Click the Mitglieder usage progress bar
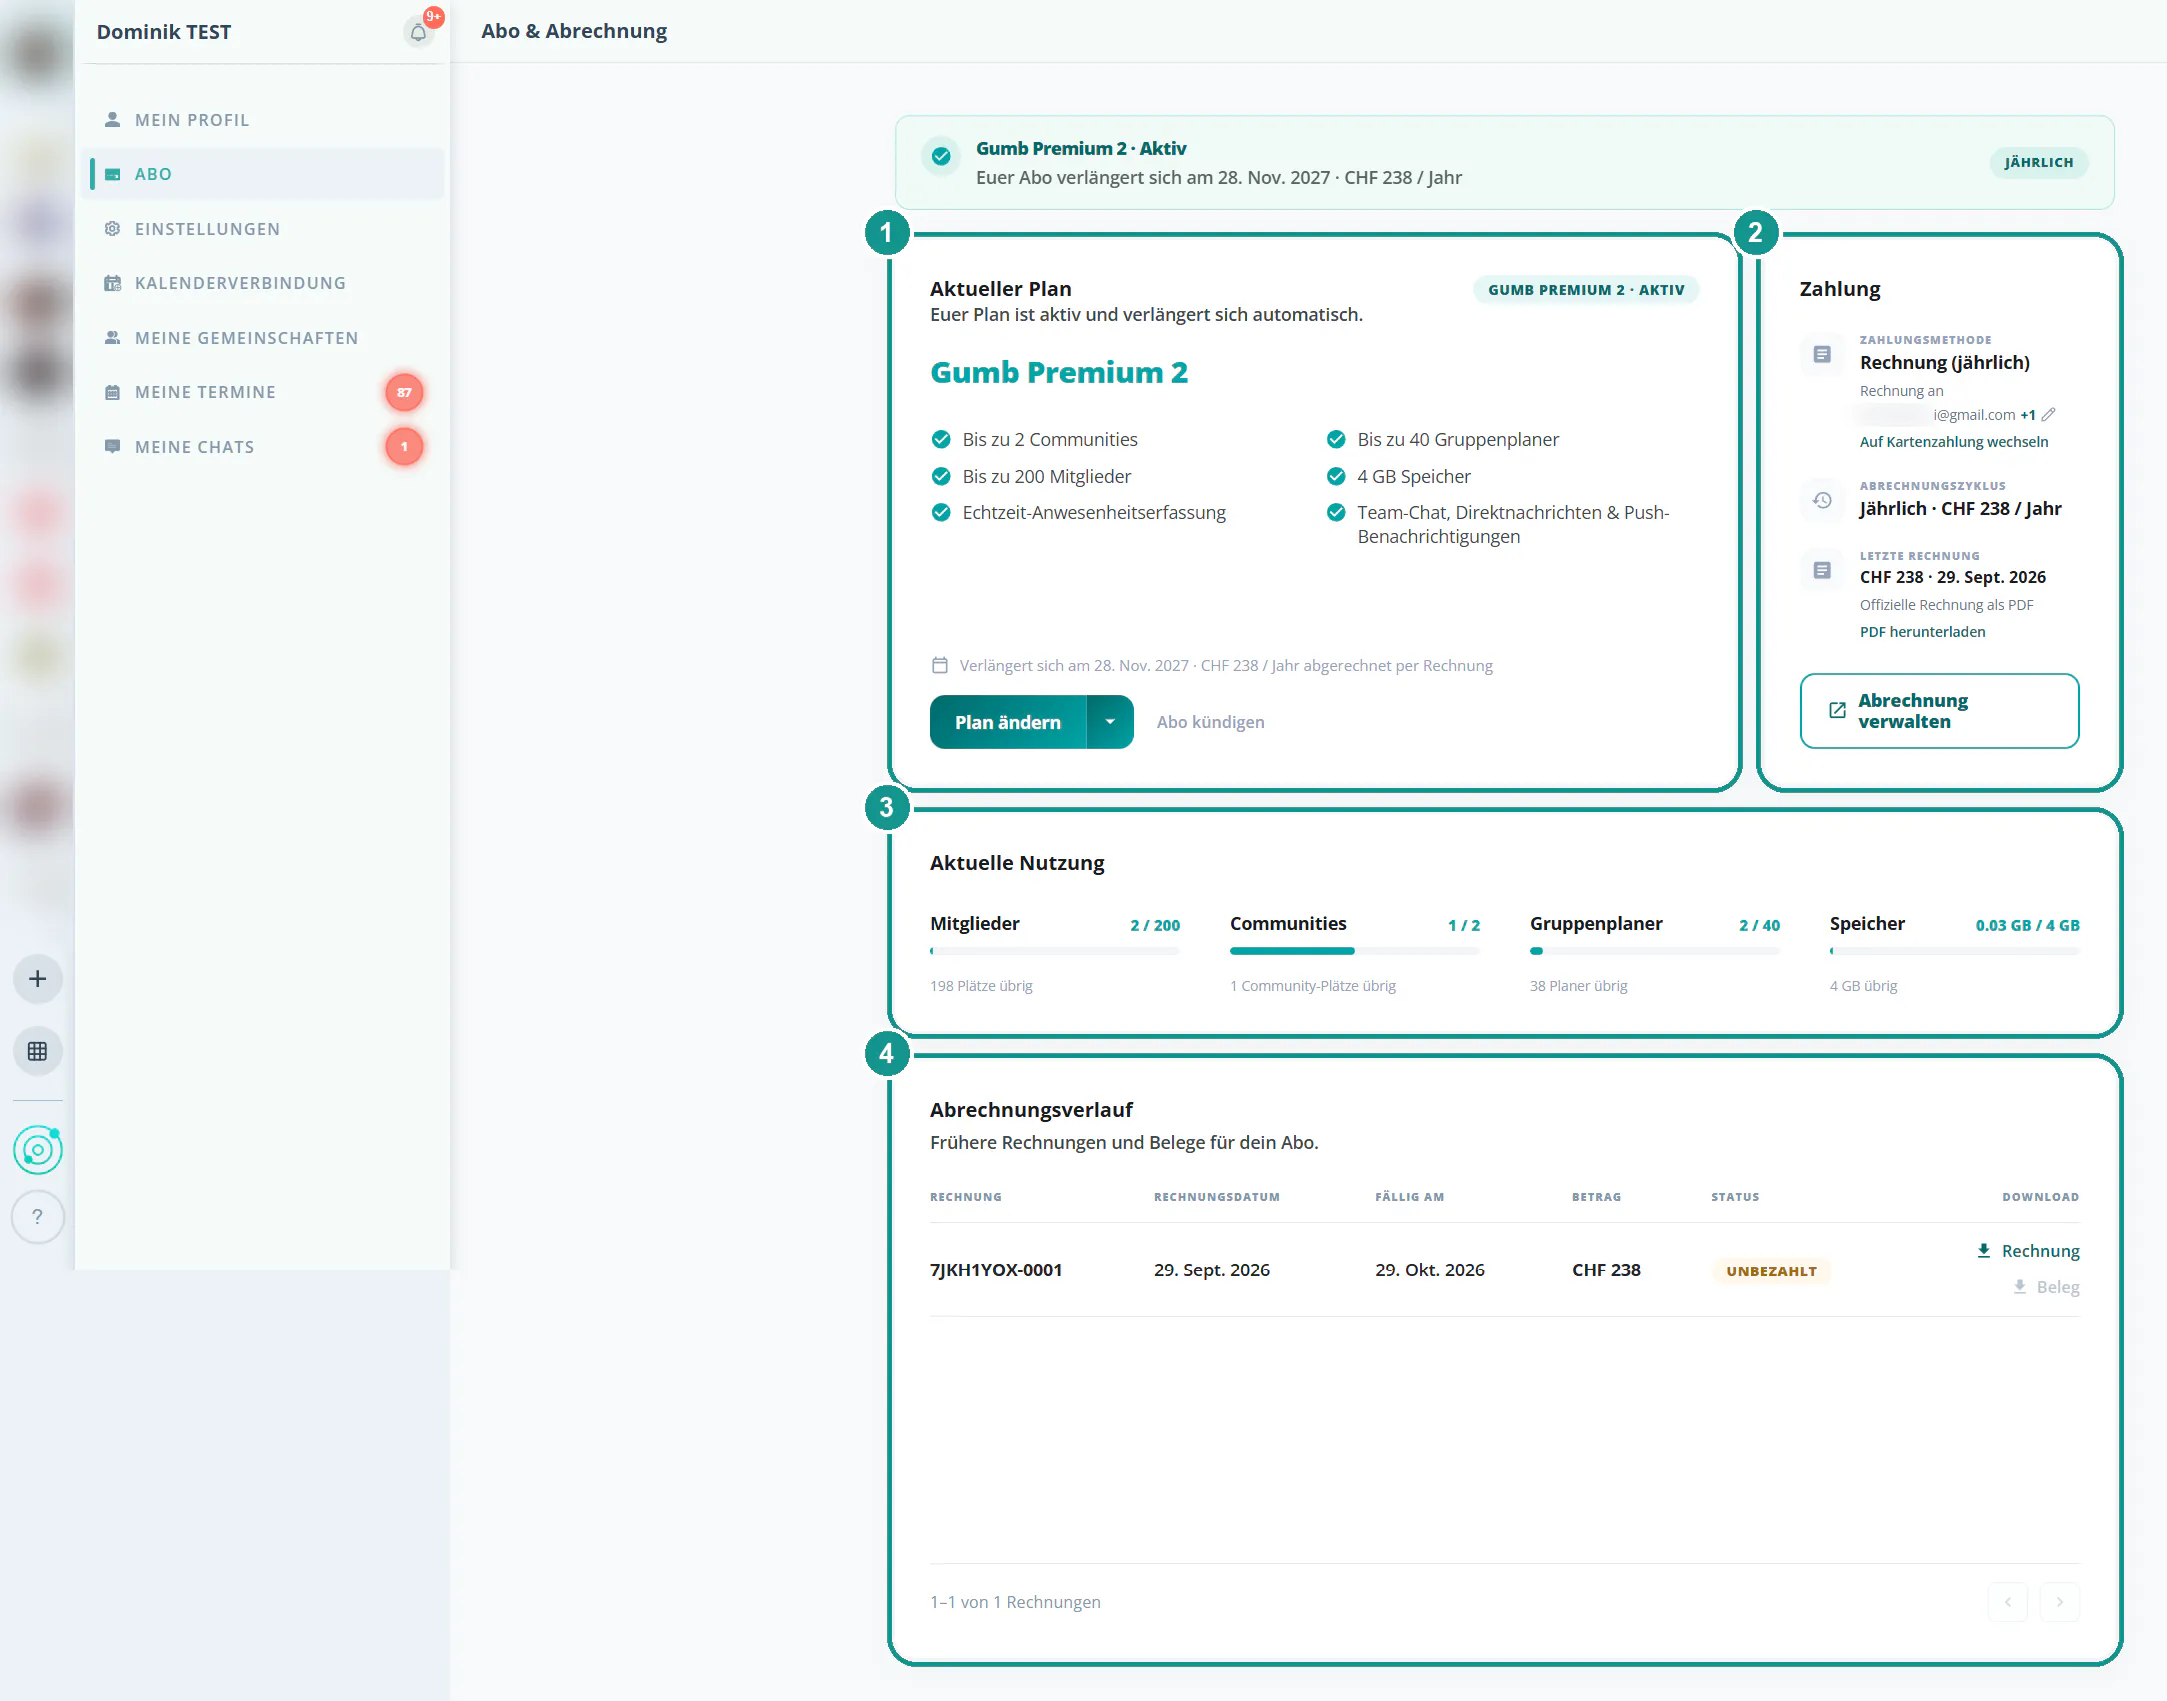Viewport: 2167px width, 1701px height. tap(1055, 951)
